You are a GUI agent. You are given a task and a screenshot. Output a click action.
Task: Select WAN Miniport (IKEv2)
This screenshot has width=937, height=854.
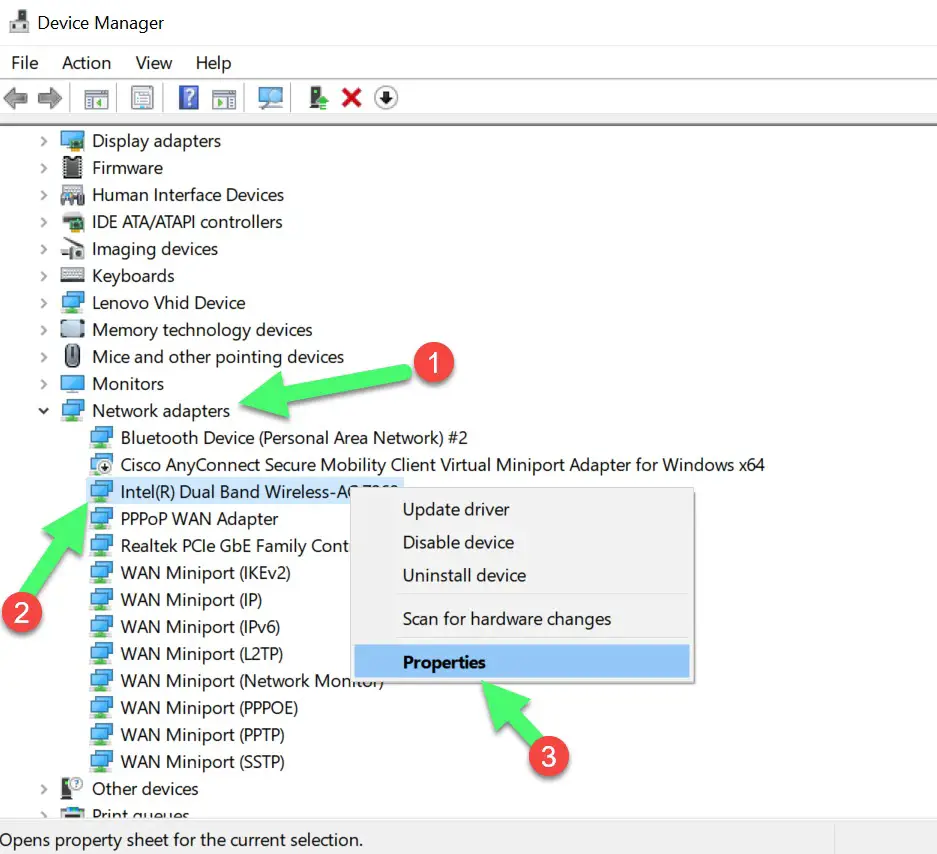(x=205, y=573)
